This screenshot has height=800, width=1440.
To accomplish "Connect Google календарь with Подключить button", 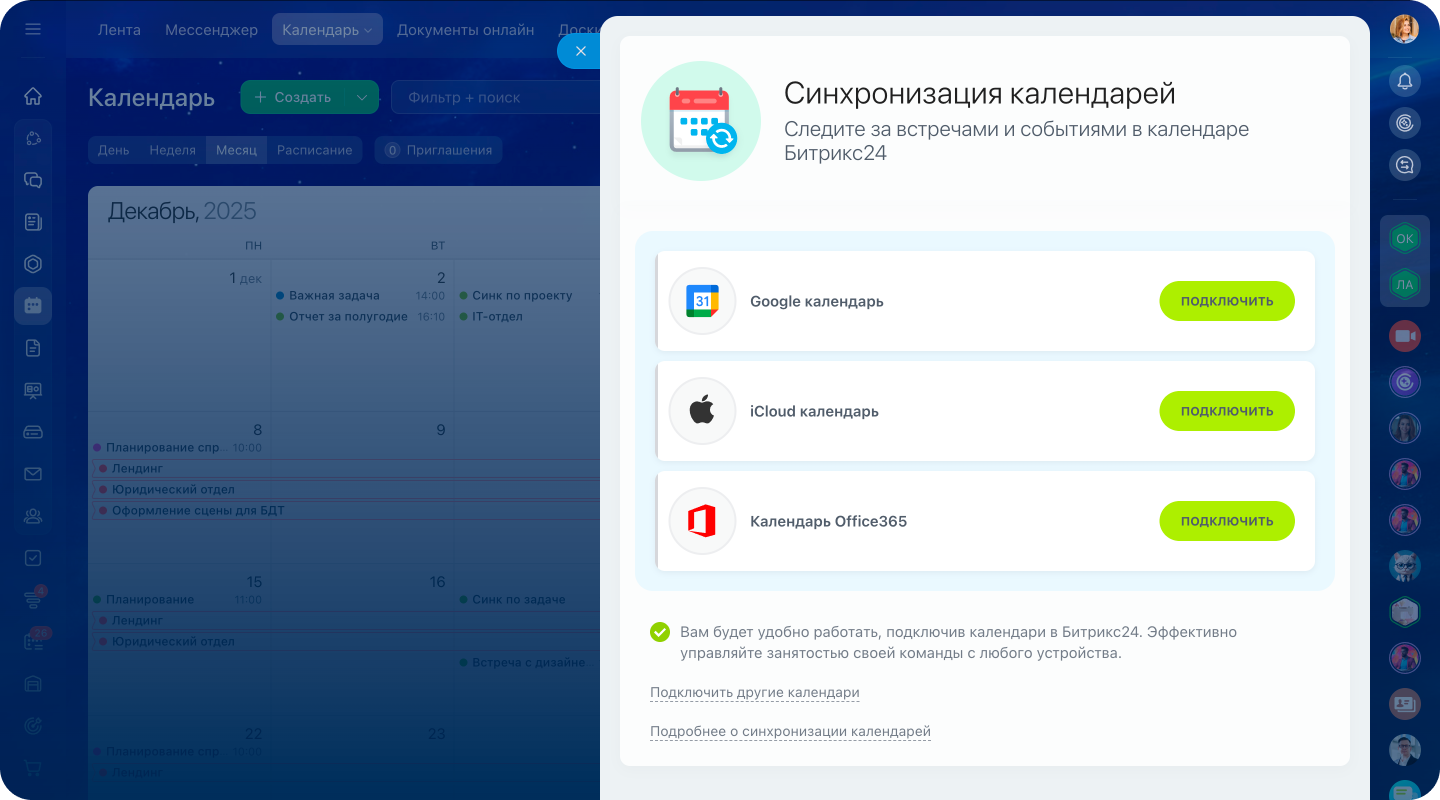I will pyautogui.click(x=1226, y=301).
